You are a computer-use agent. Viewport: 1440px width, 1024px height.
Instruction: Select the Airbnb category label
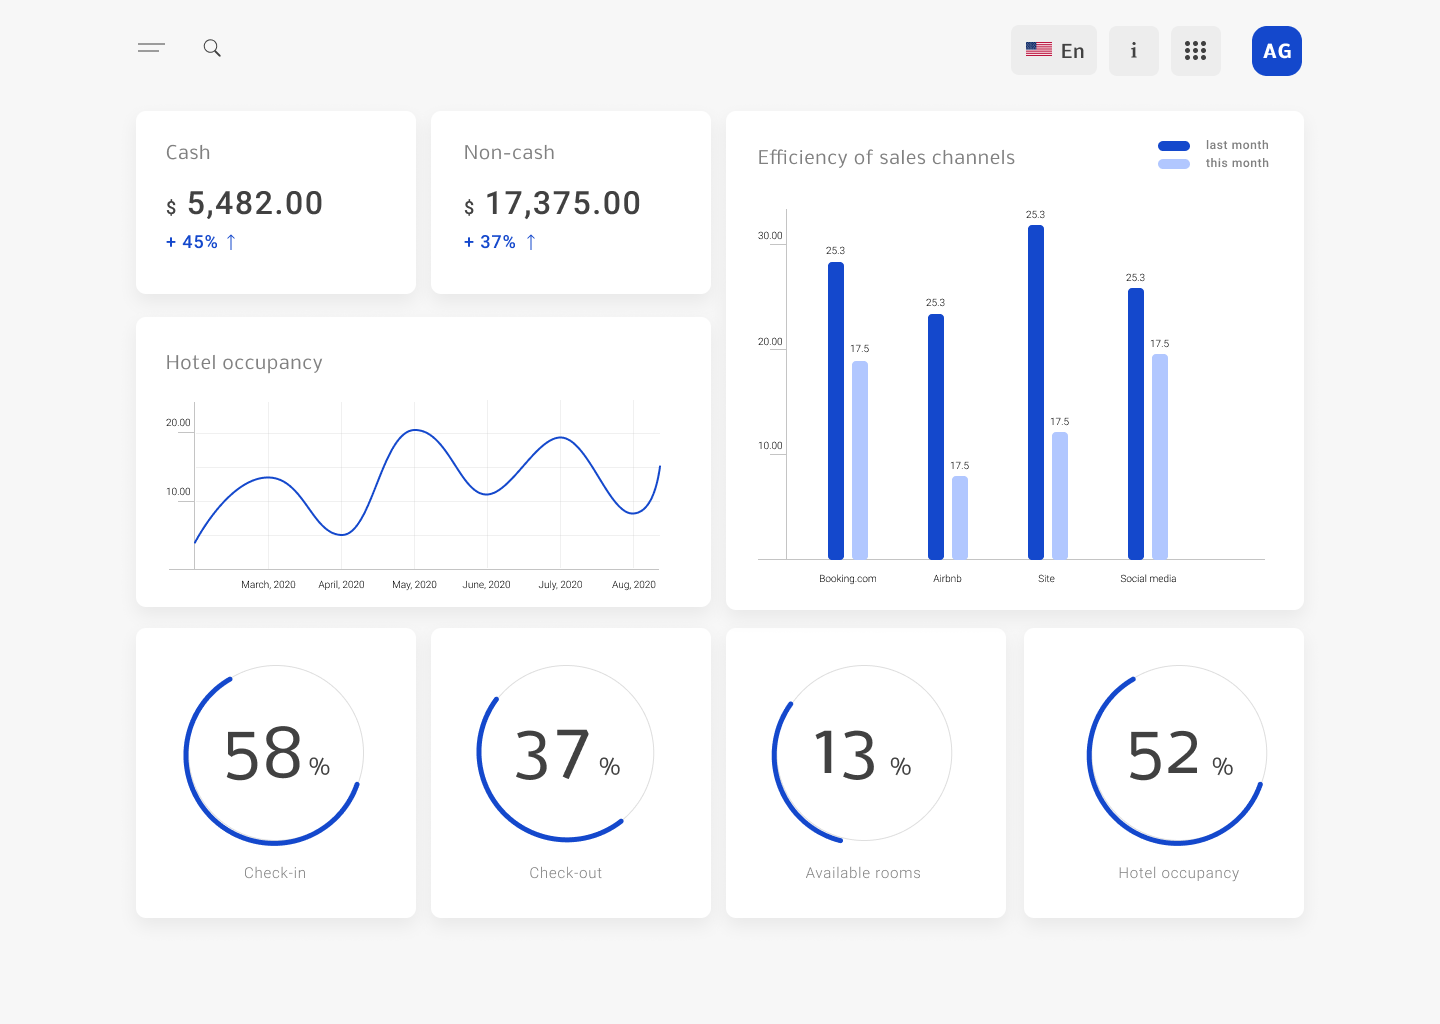click(x=946, y=578)
